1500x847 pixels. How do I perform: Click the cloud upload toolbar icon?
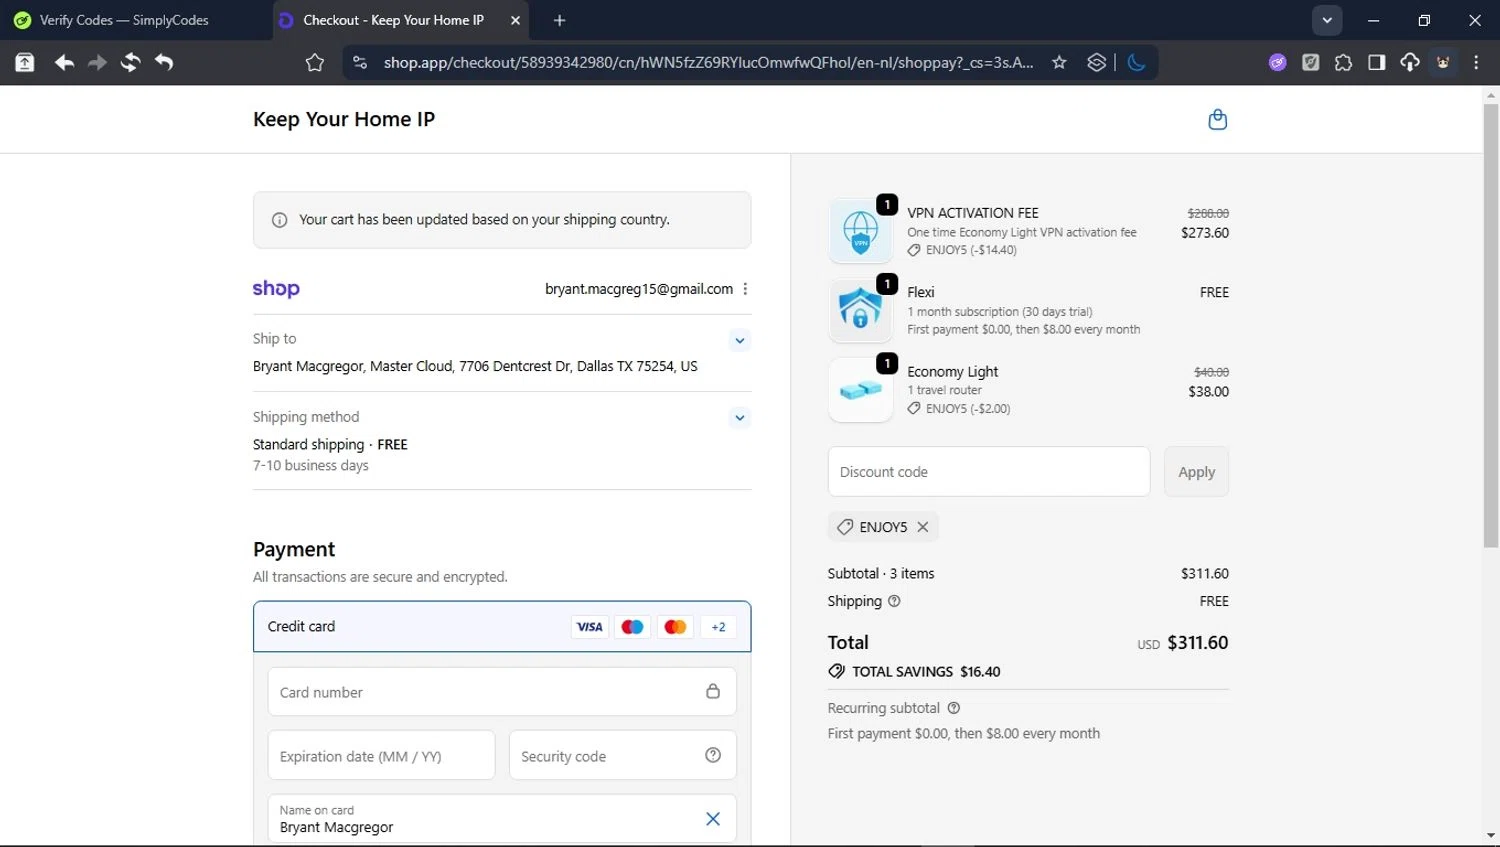(1409, 62)
